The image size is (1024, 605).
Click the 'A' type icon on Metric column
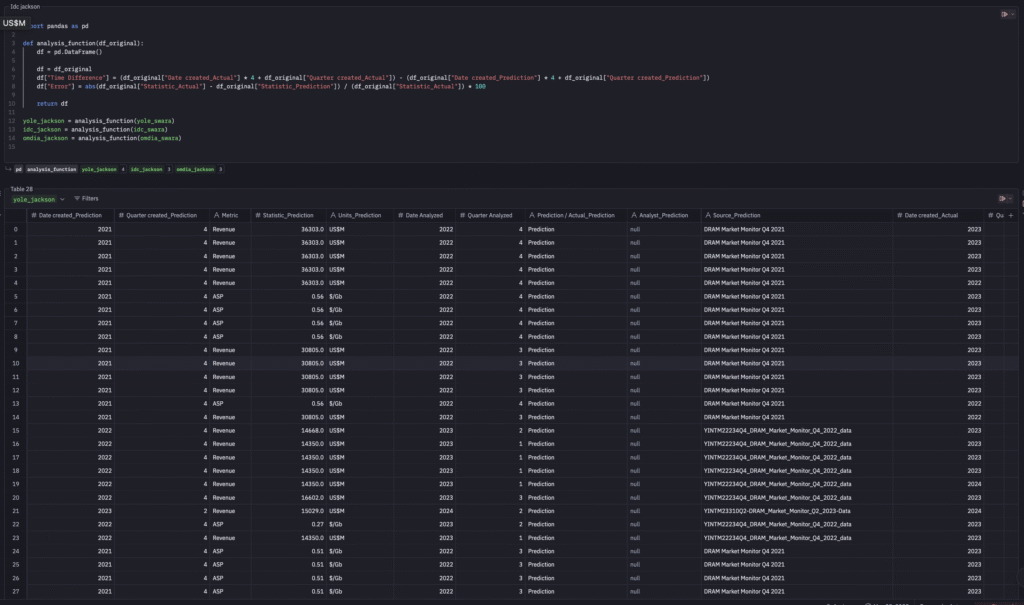coord(215,215)
